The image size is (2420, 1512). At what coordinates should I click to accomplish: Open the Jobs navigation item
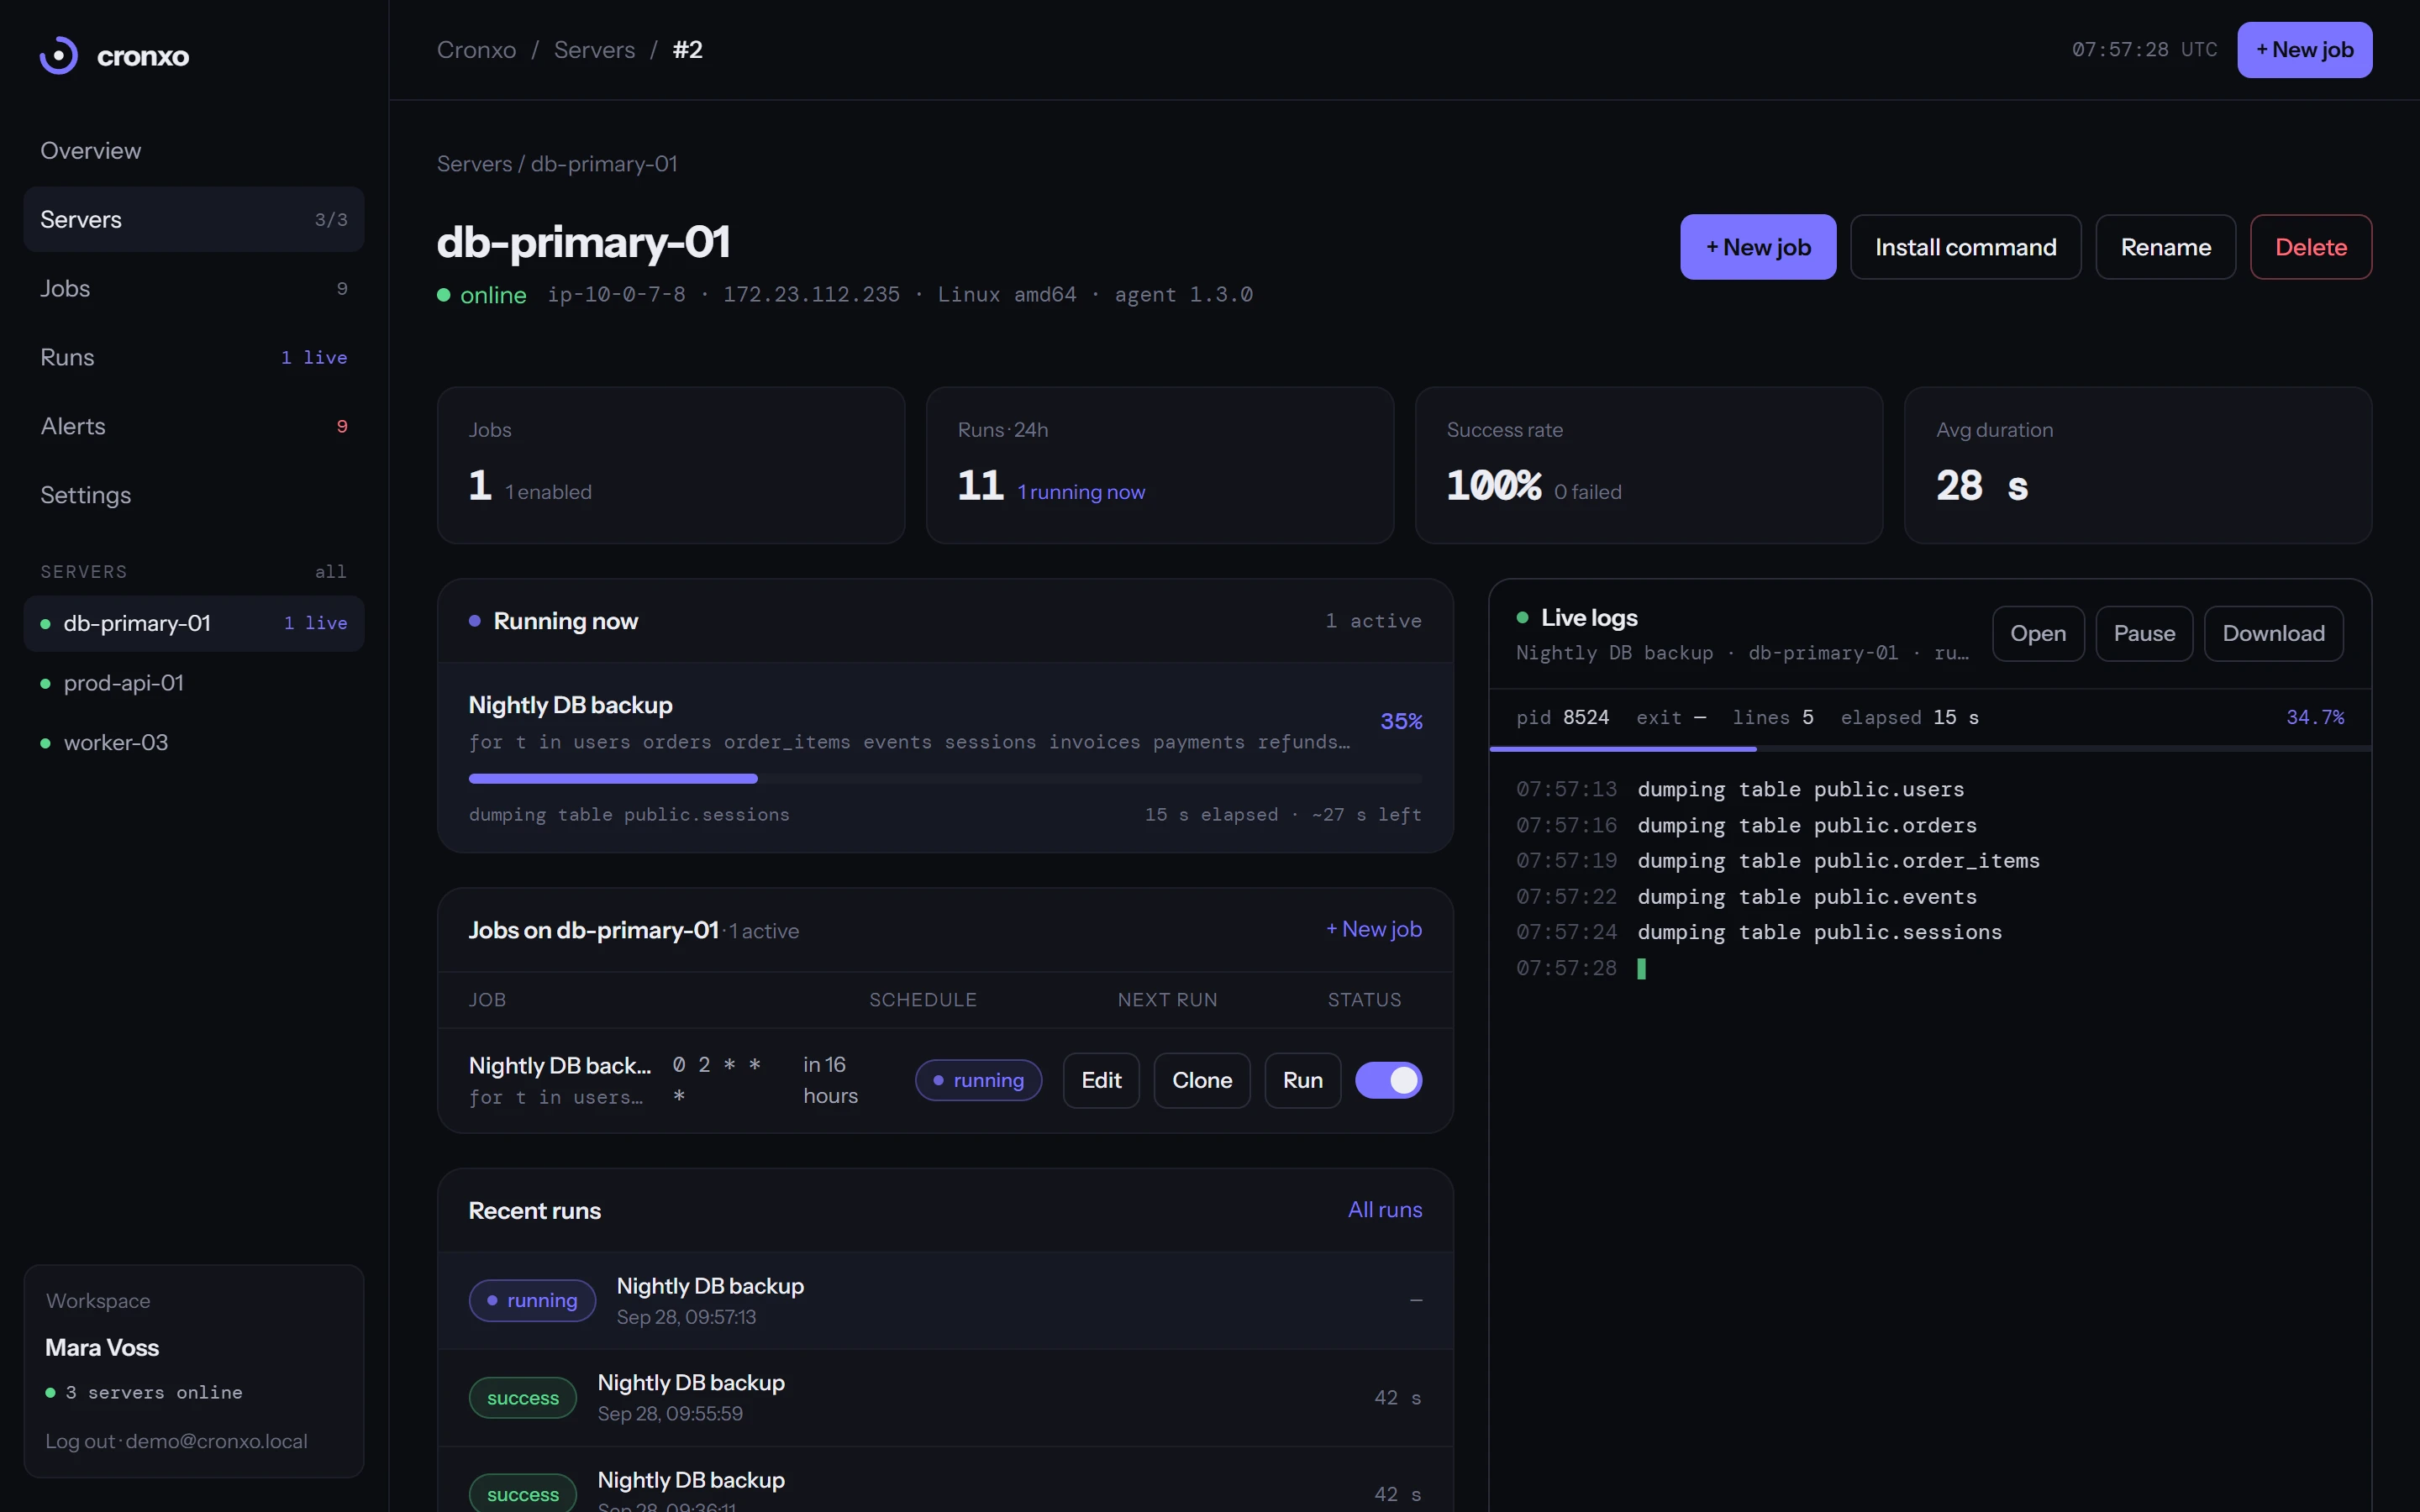193,288
